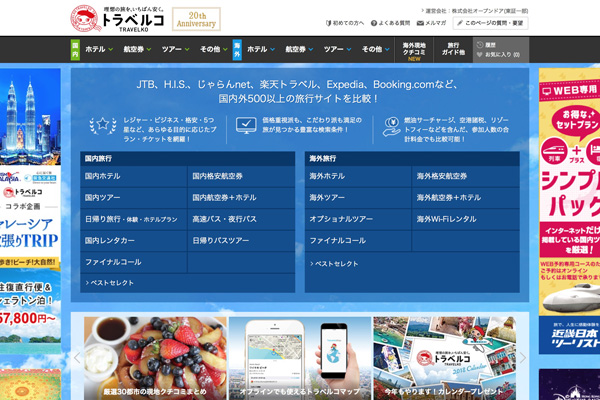Open domestic ベストセレクト link

pos(110,283)
